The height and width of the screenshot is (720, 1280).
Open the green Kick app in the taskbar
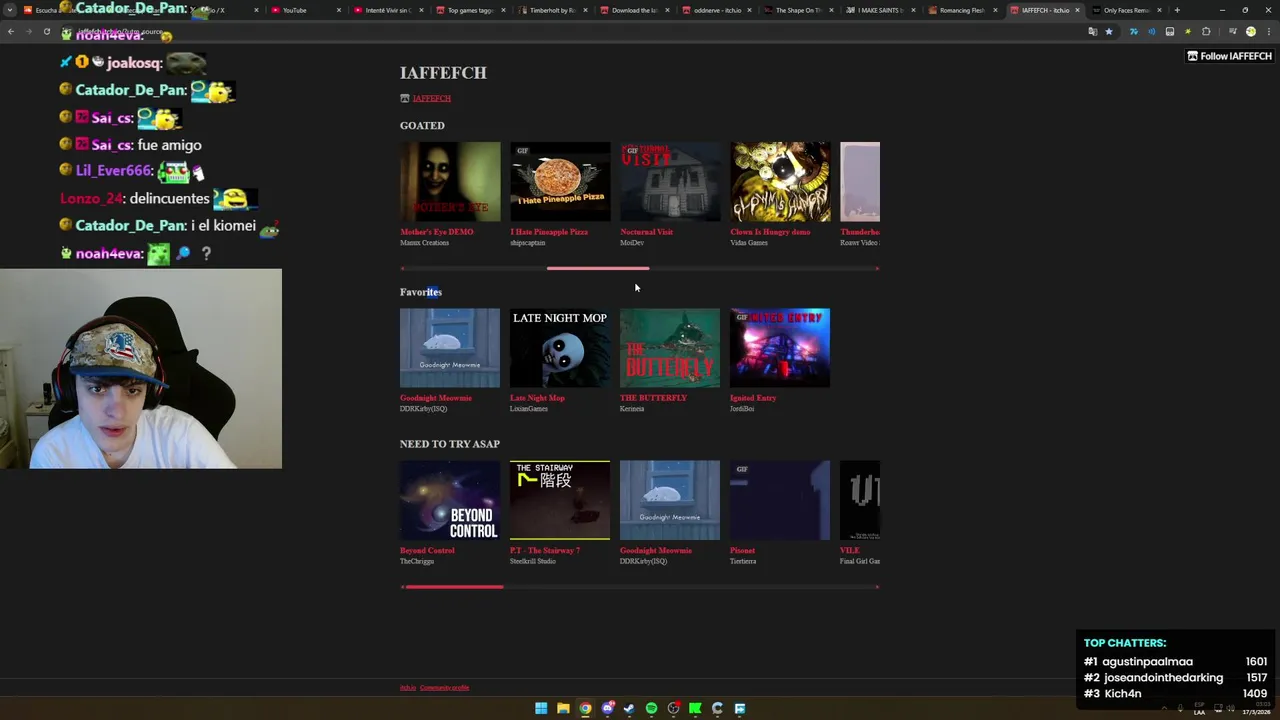click(695, 708)
